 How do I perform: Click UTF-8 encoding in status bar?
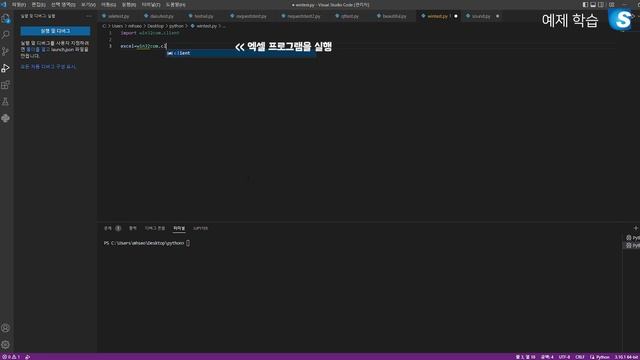564,357
